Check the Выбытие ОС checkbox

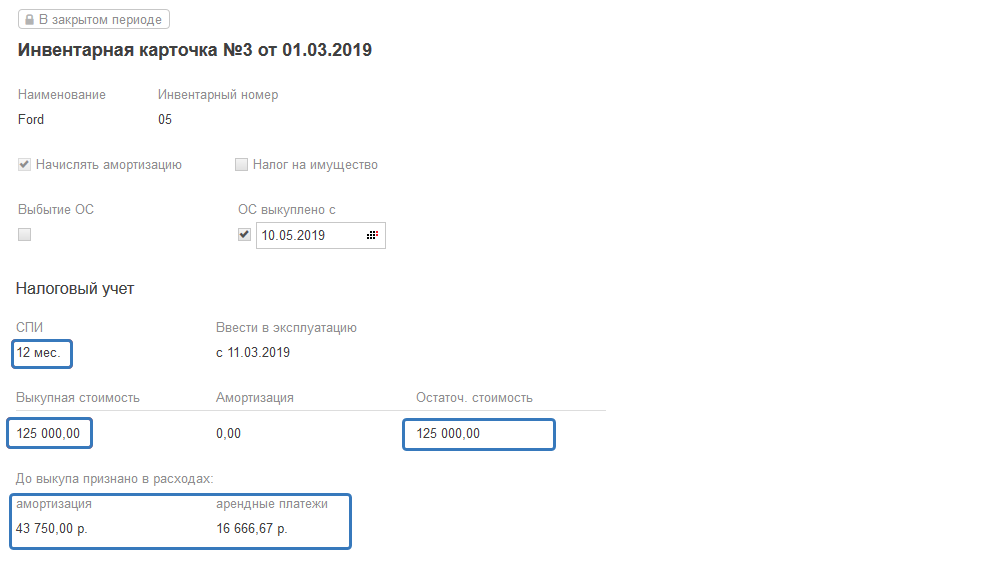pyautogui.click(x=25, y=234)
